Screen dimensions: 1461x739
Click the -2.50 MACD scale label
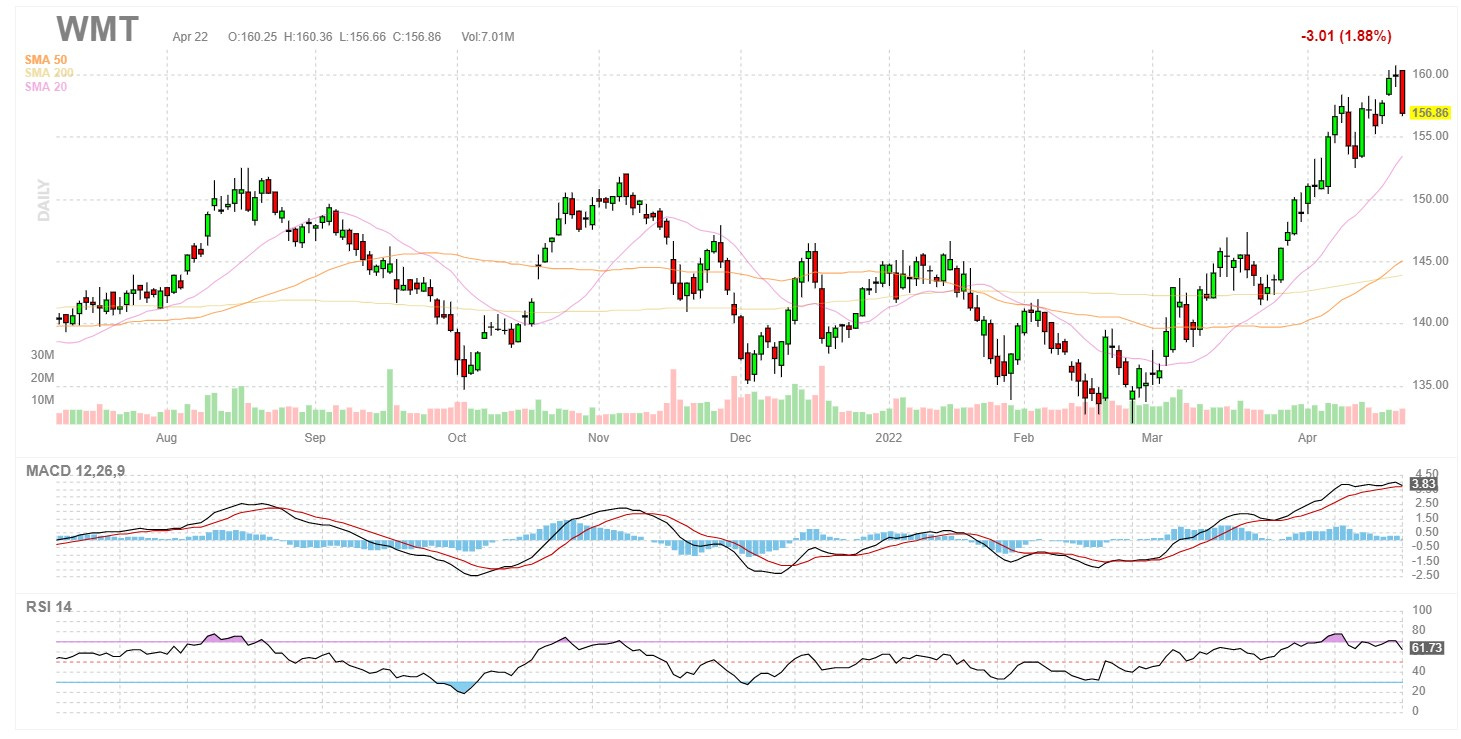pyautogui.click(x=1424, y=575)
